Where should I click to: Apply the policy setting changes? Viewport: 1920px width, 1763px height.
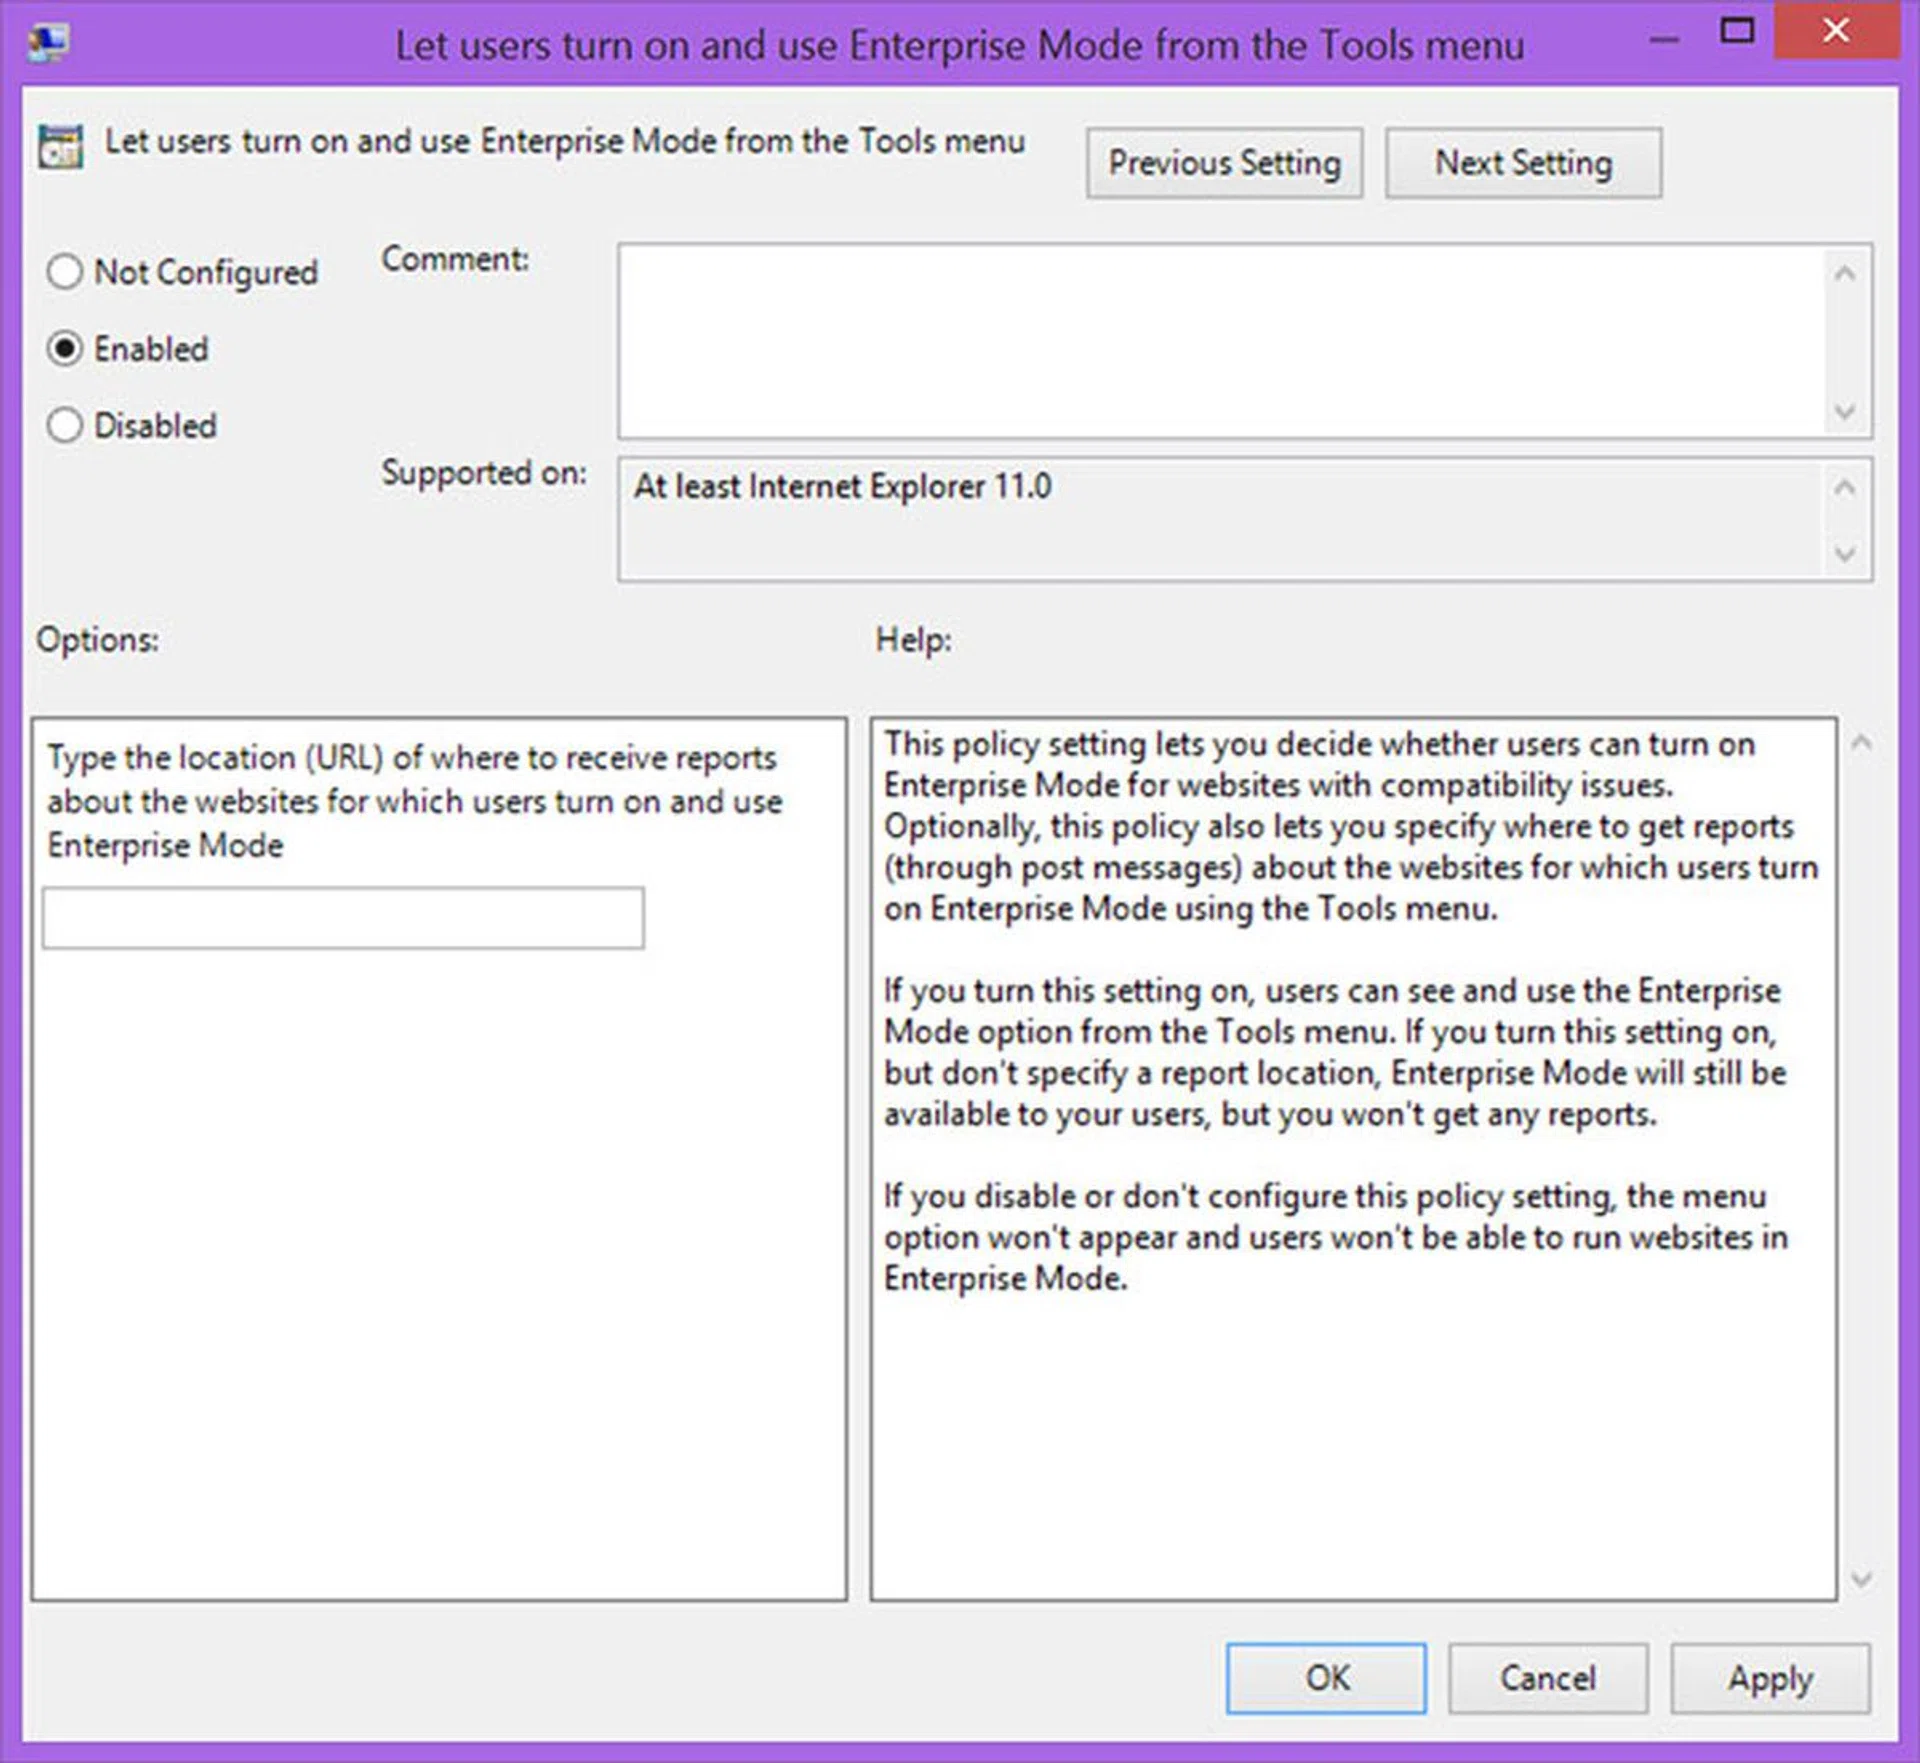(1769, 1678)
